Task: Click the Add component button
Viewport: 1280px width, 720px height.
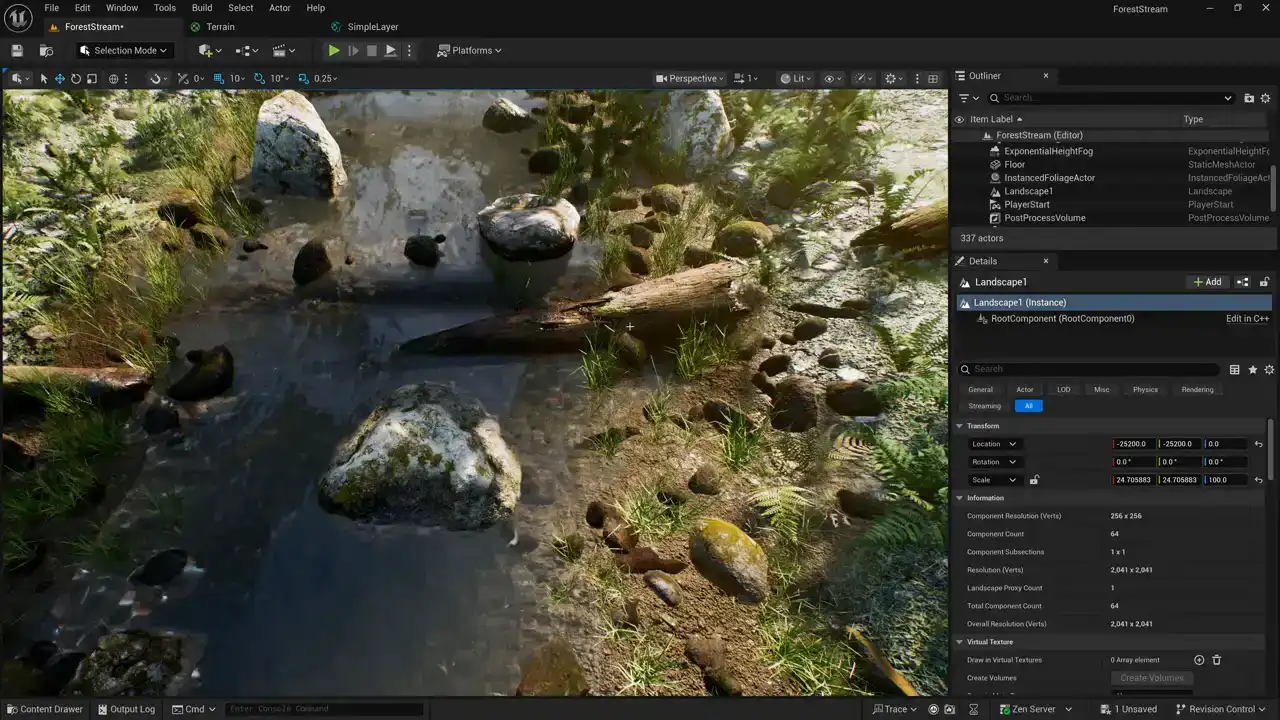Action: 1207,282
